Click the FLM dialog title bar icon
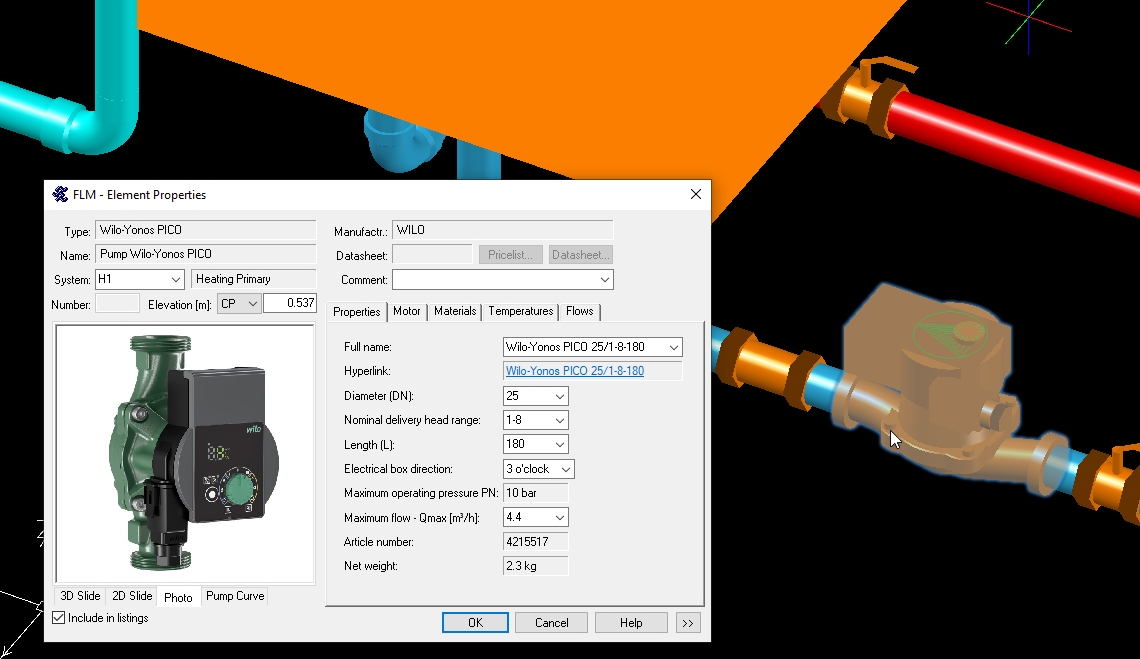The height and width of the screenshot is (659, 1140). (x=60, y=194)
